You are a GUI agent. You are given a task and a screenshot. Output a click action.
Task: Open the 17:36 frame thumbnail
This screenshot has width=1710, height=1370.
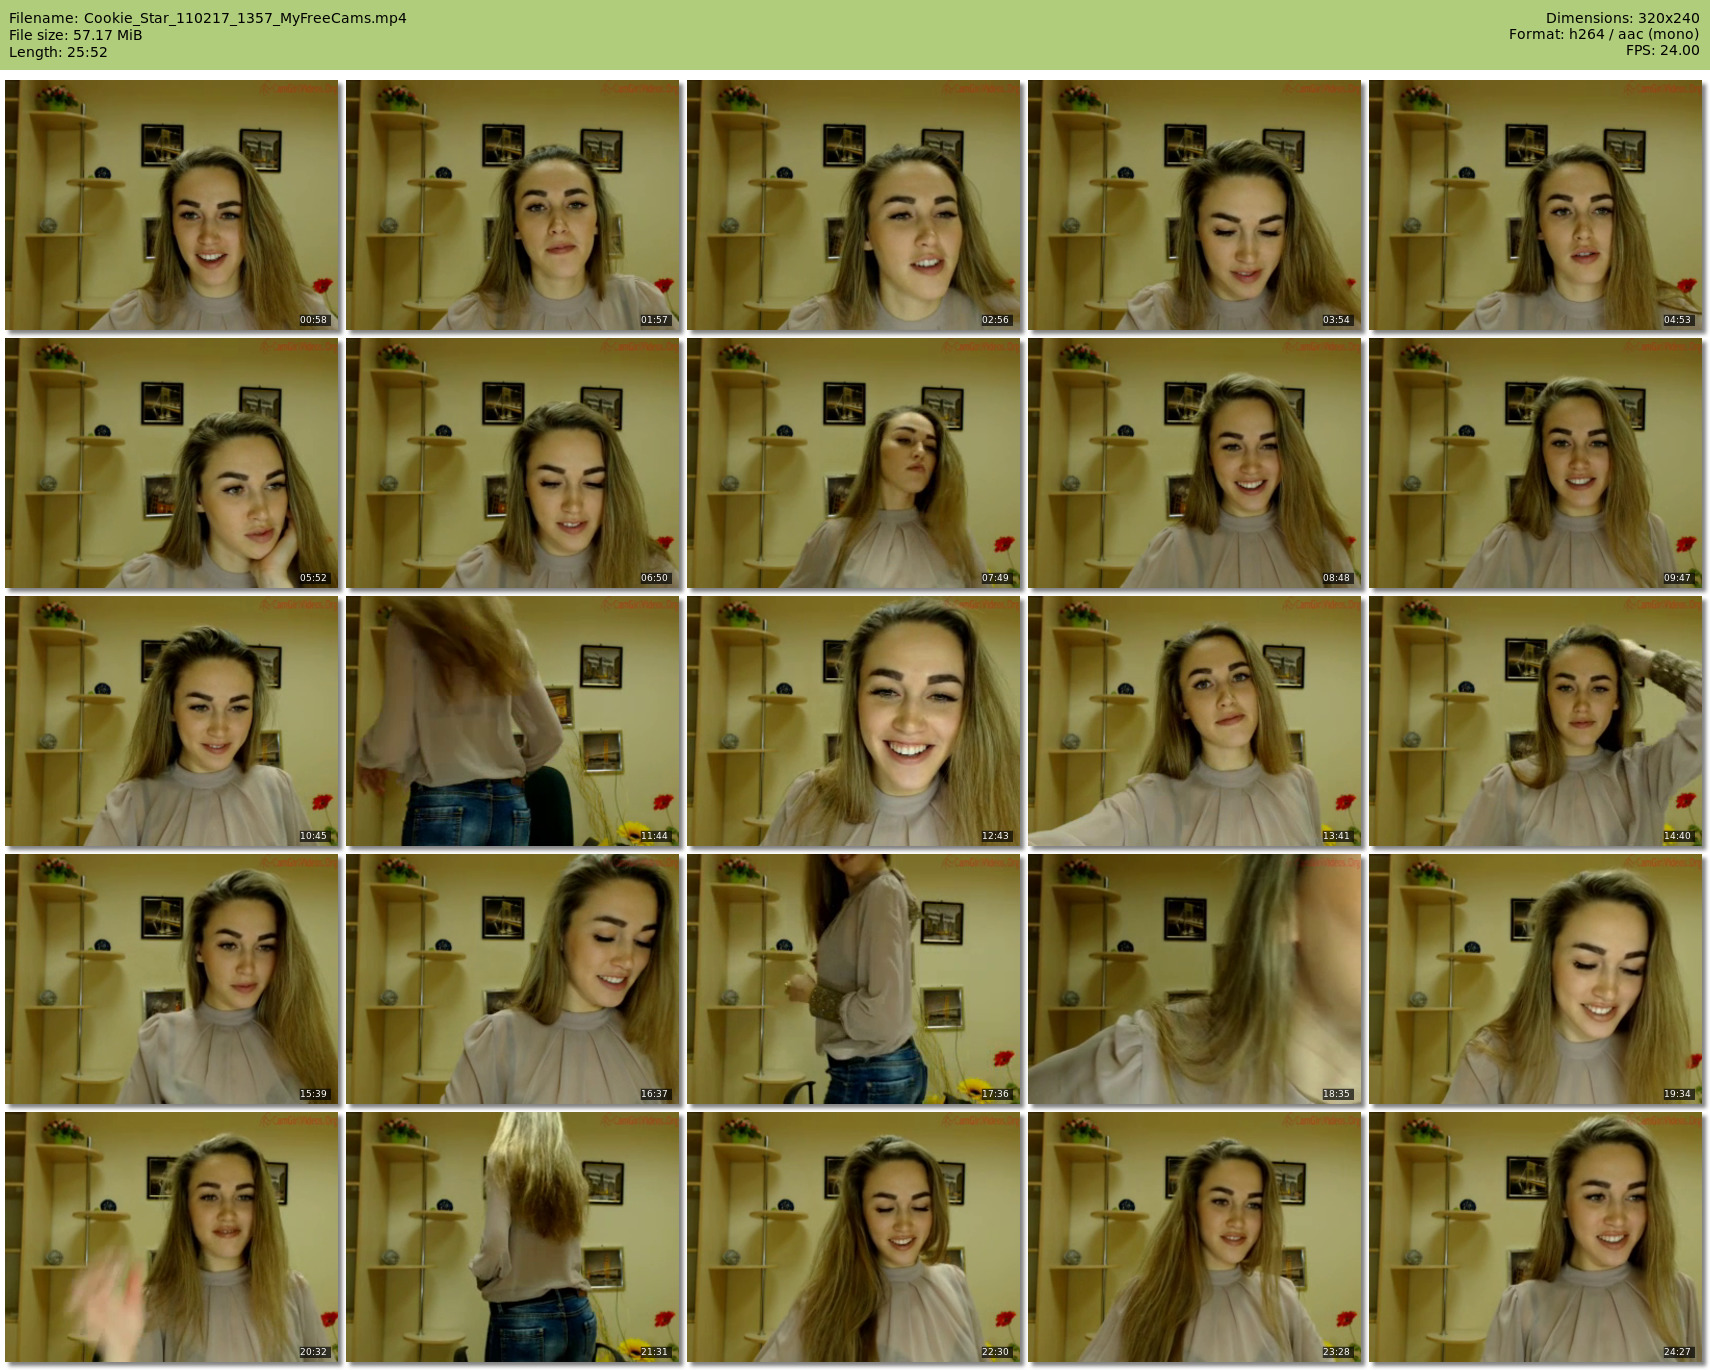(x=854, y=979)
